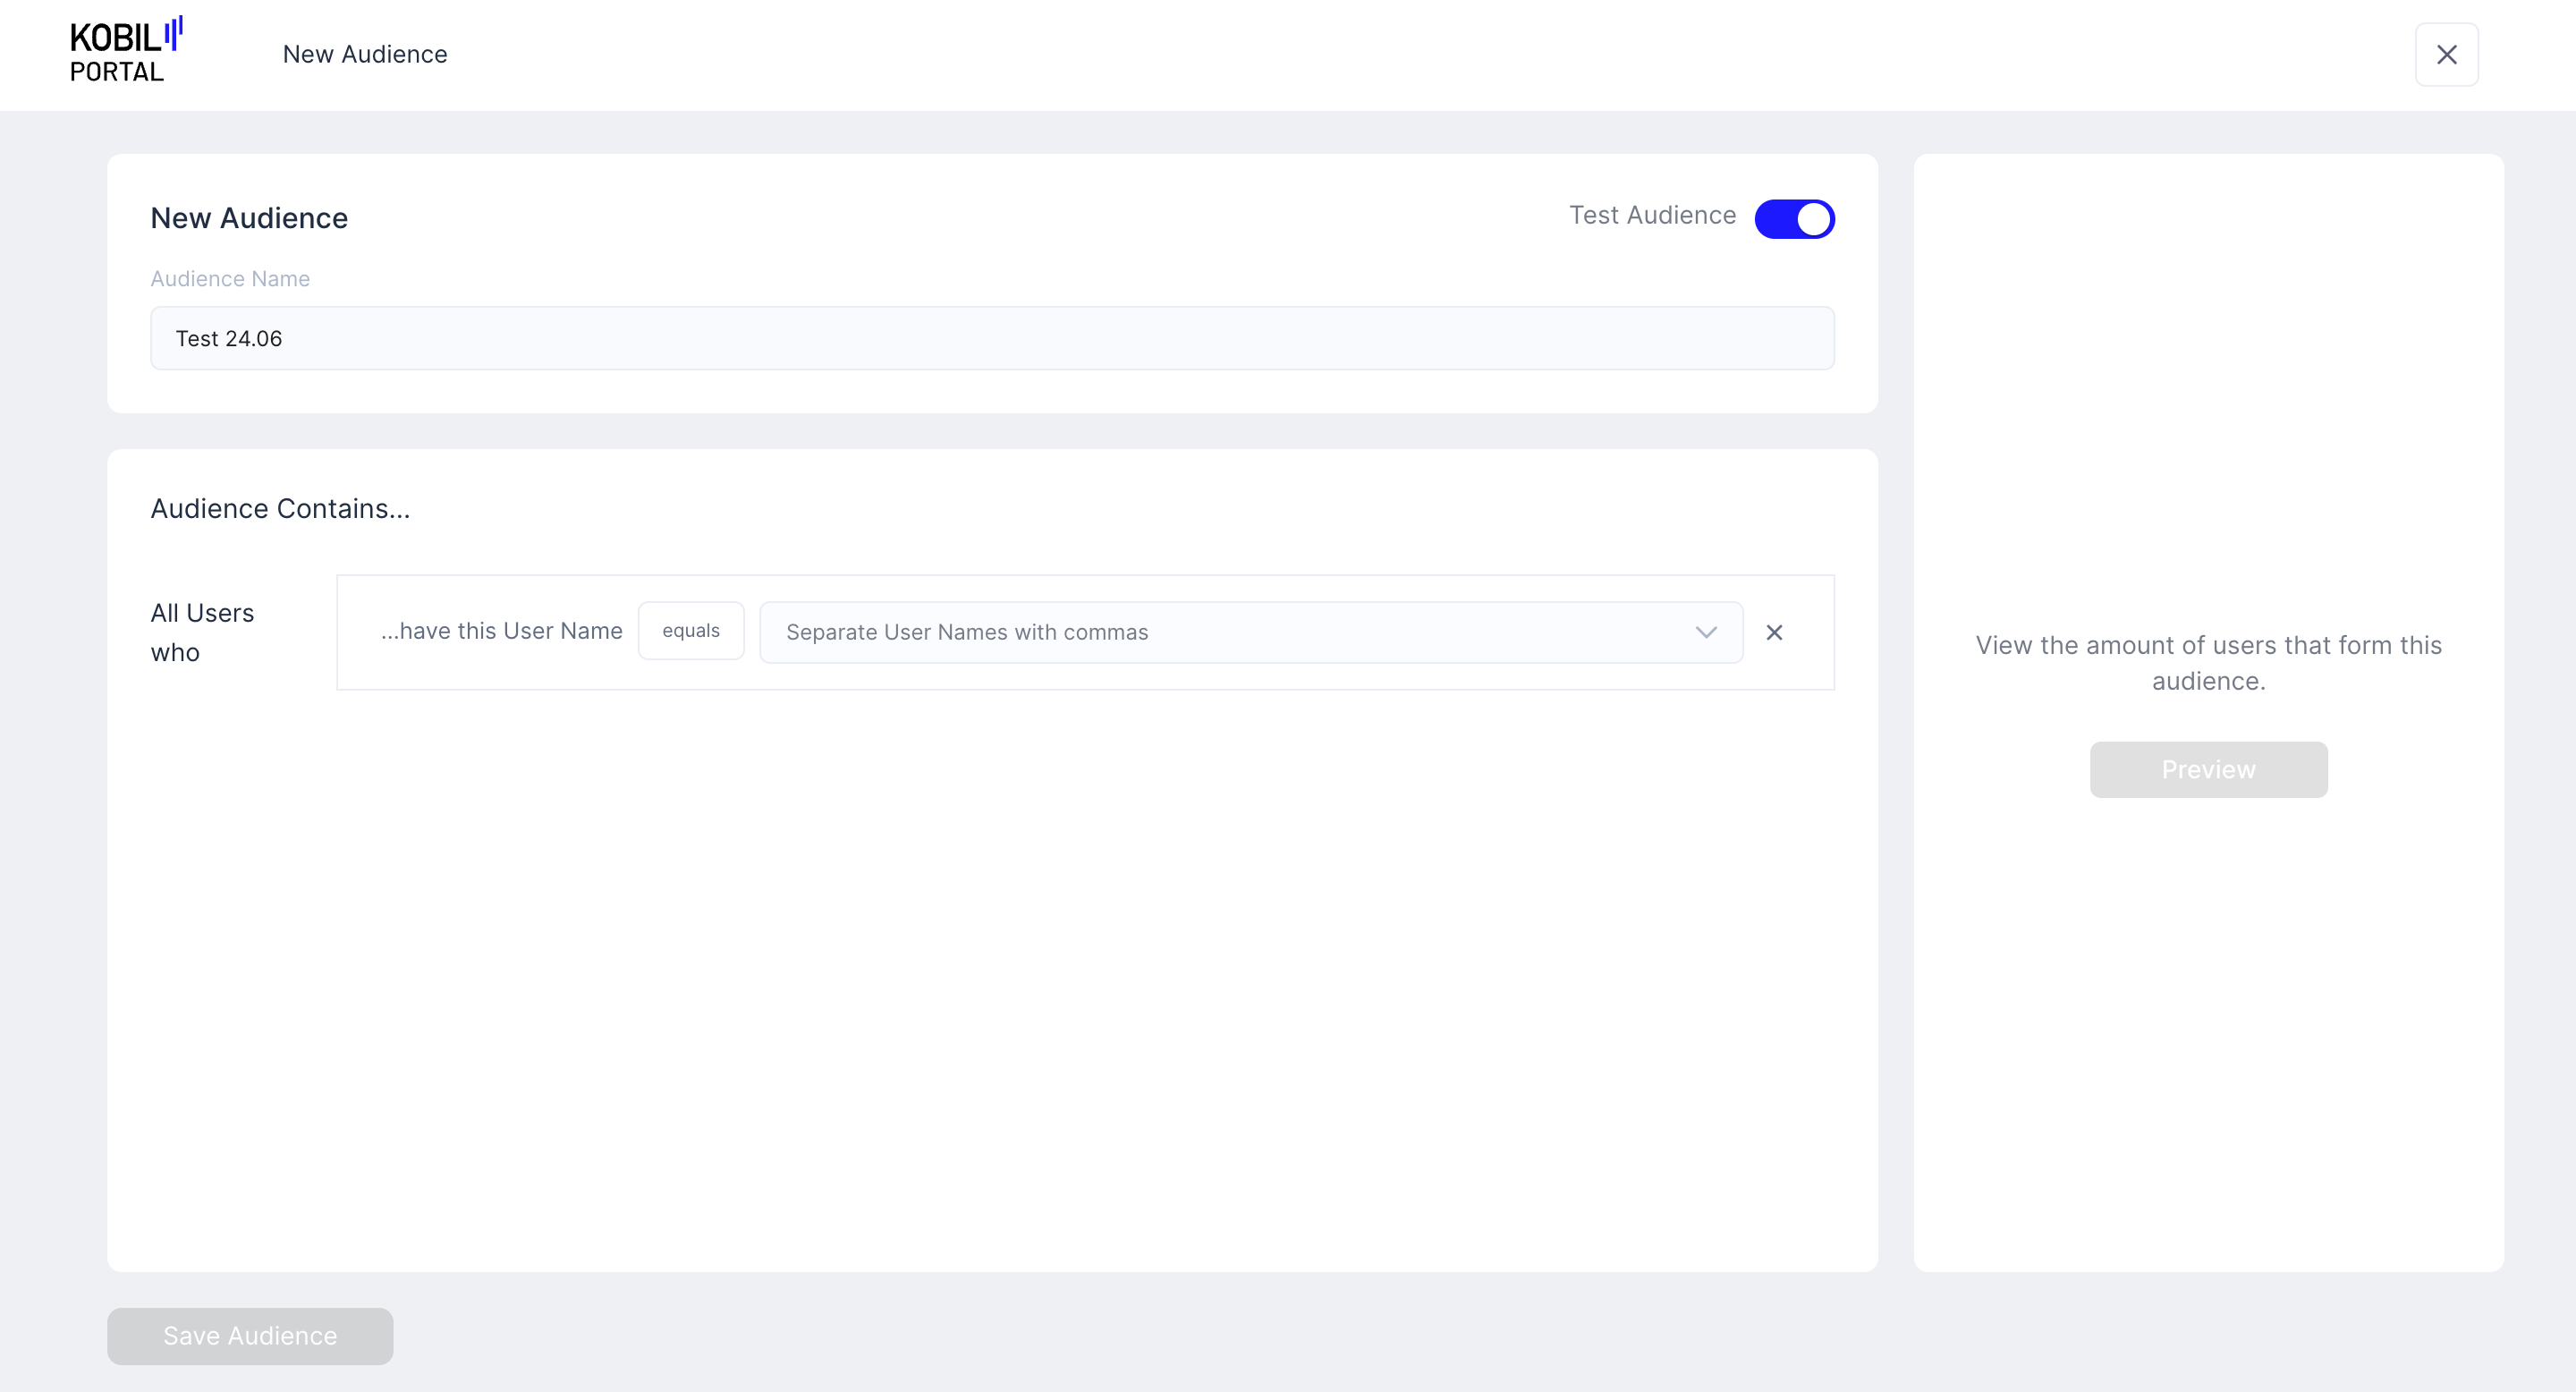2576x1392 pixels.
Task: Click inside the 'Test 24.06' name field
Action: (x=992, y=338)
